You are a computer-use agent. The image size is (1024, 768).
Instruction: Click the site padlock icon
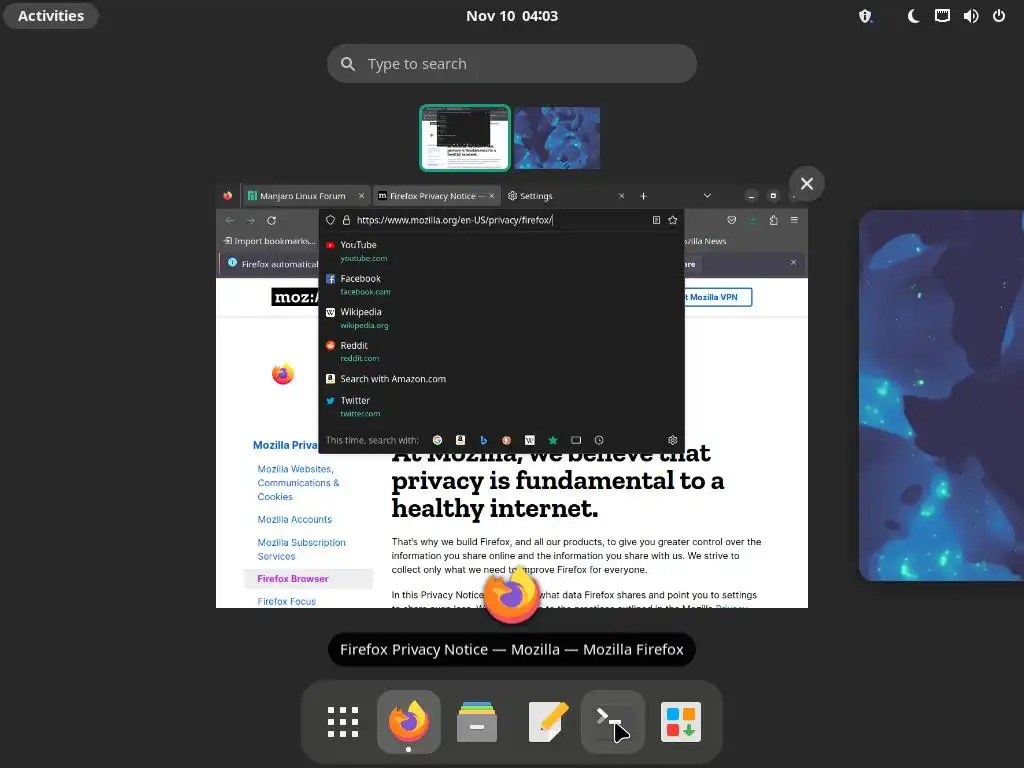coord(346,220)
